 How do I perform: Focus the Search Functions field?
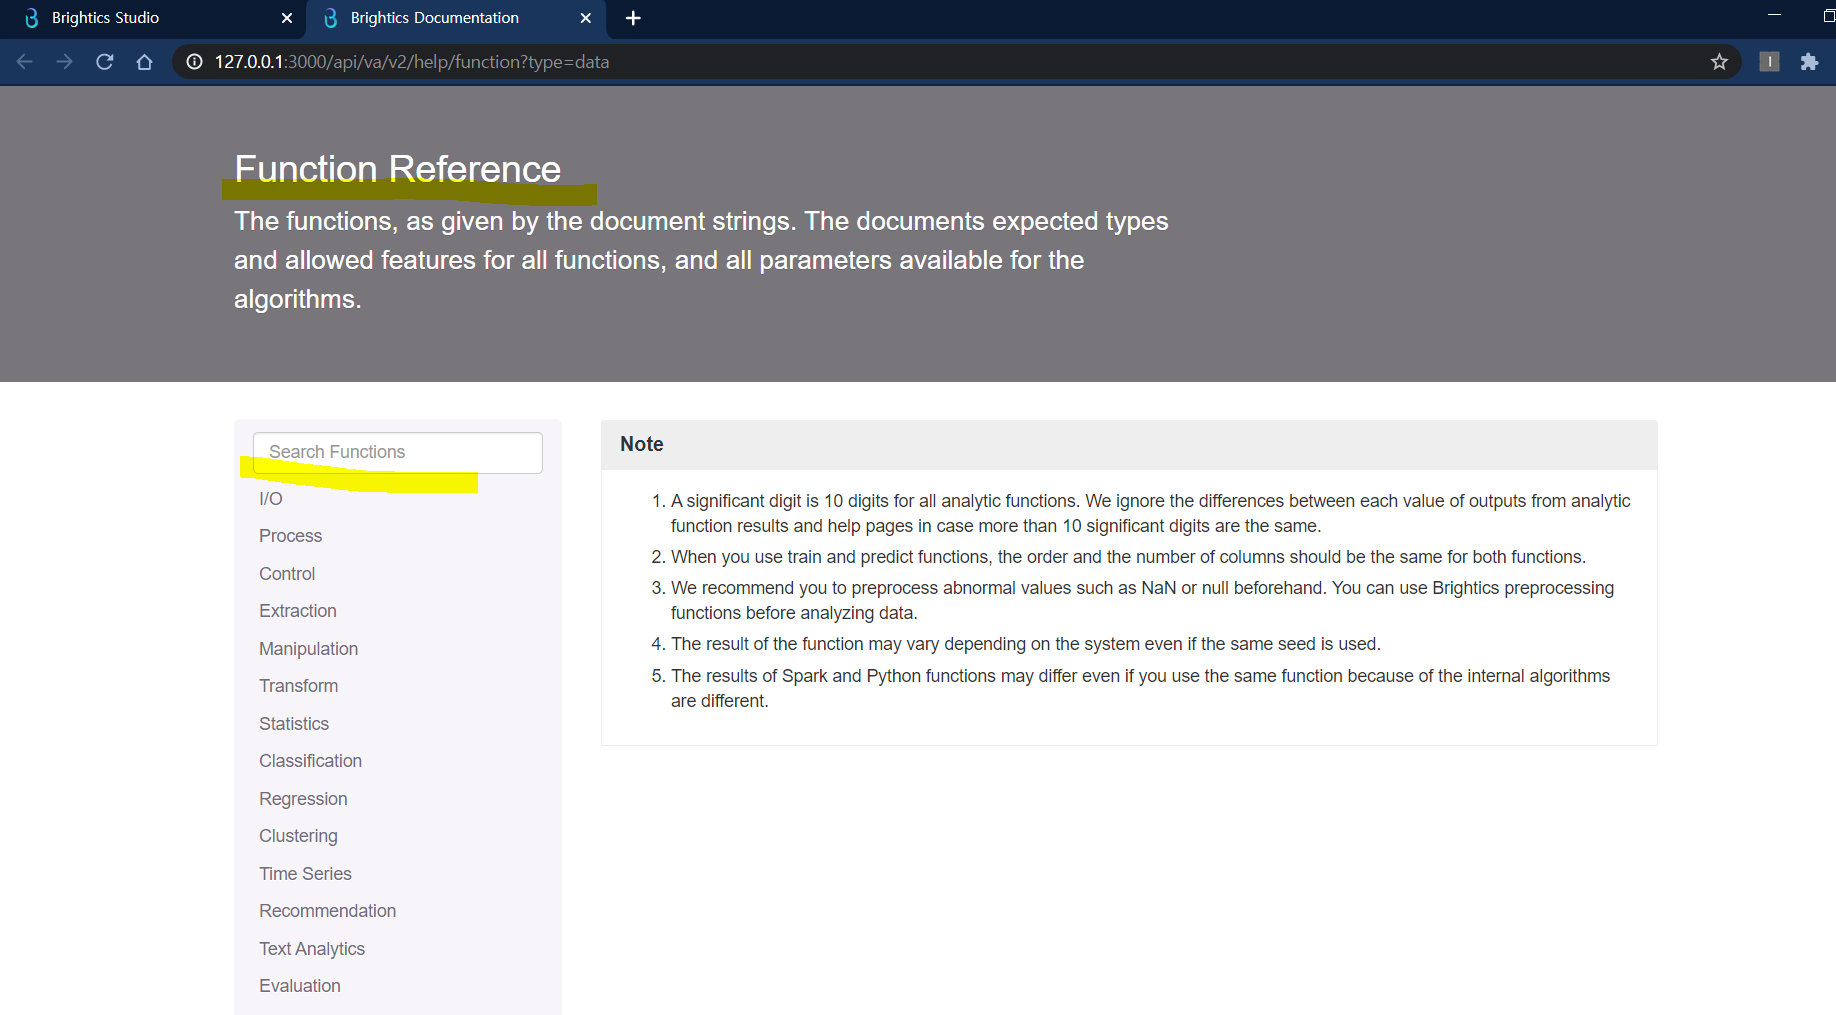click(x=398, y=452)
